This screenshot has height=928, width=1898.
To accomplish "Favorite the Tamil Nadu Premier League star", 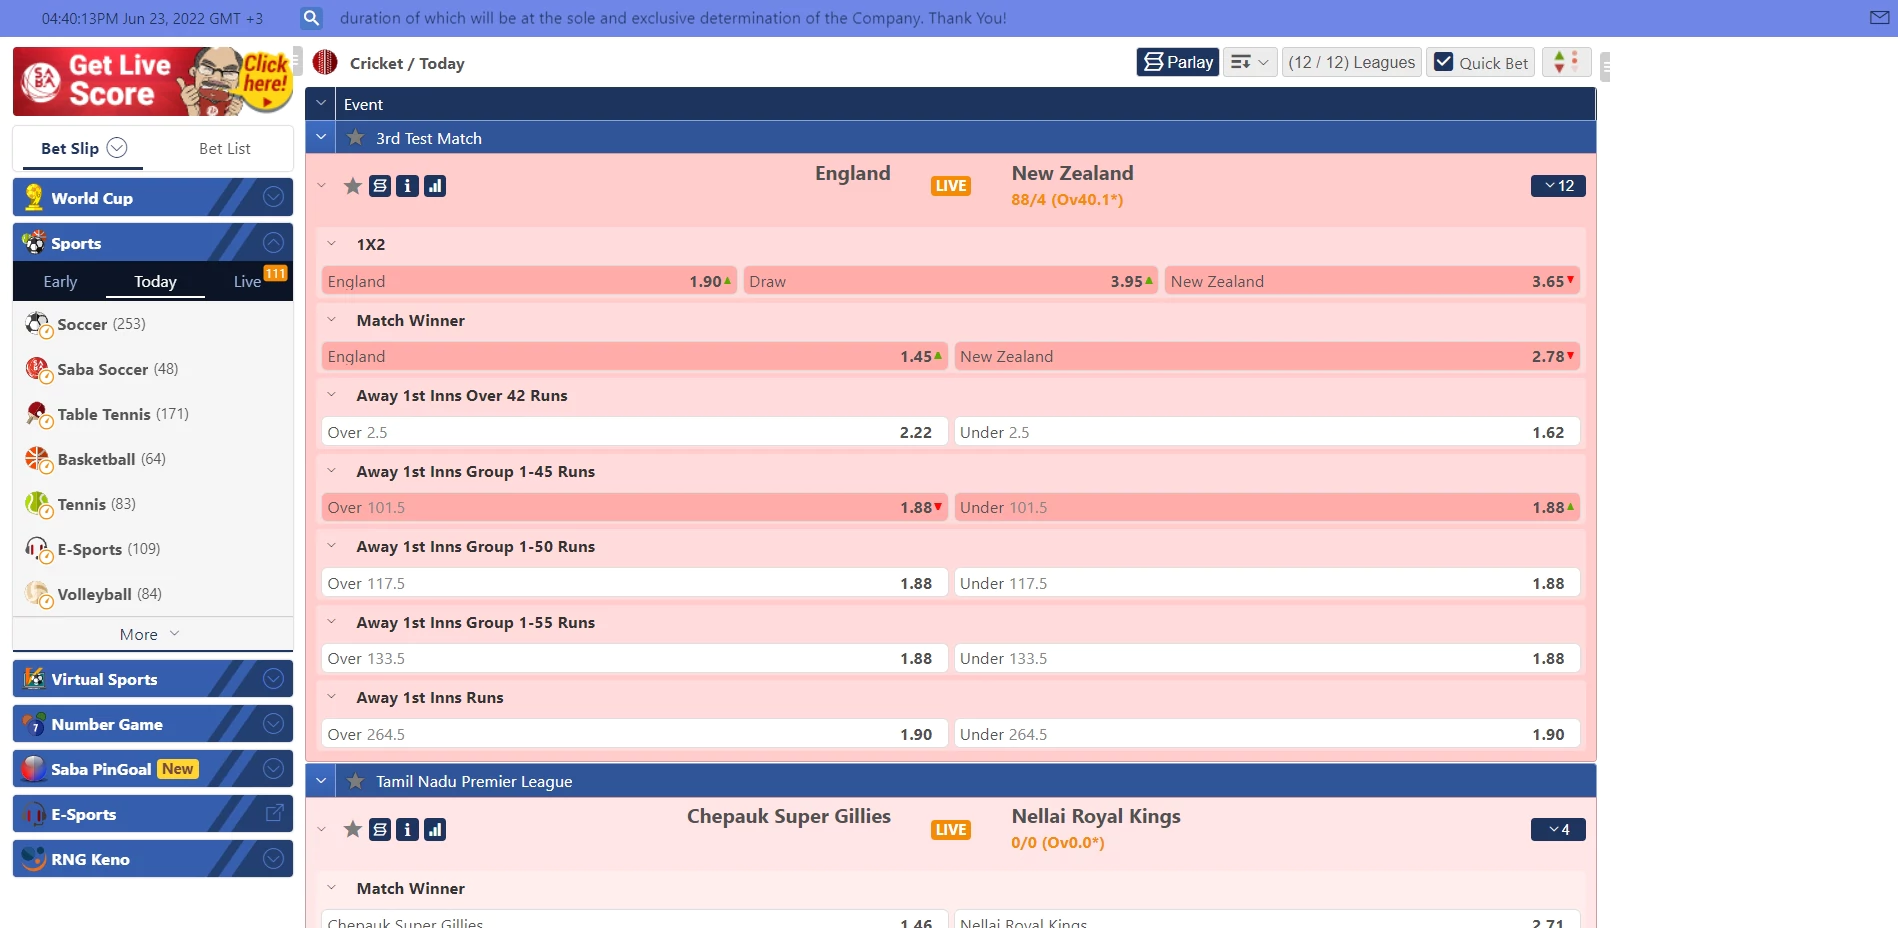I will [x=355, y=781].
